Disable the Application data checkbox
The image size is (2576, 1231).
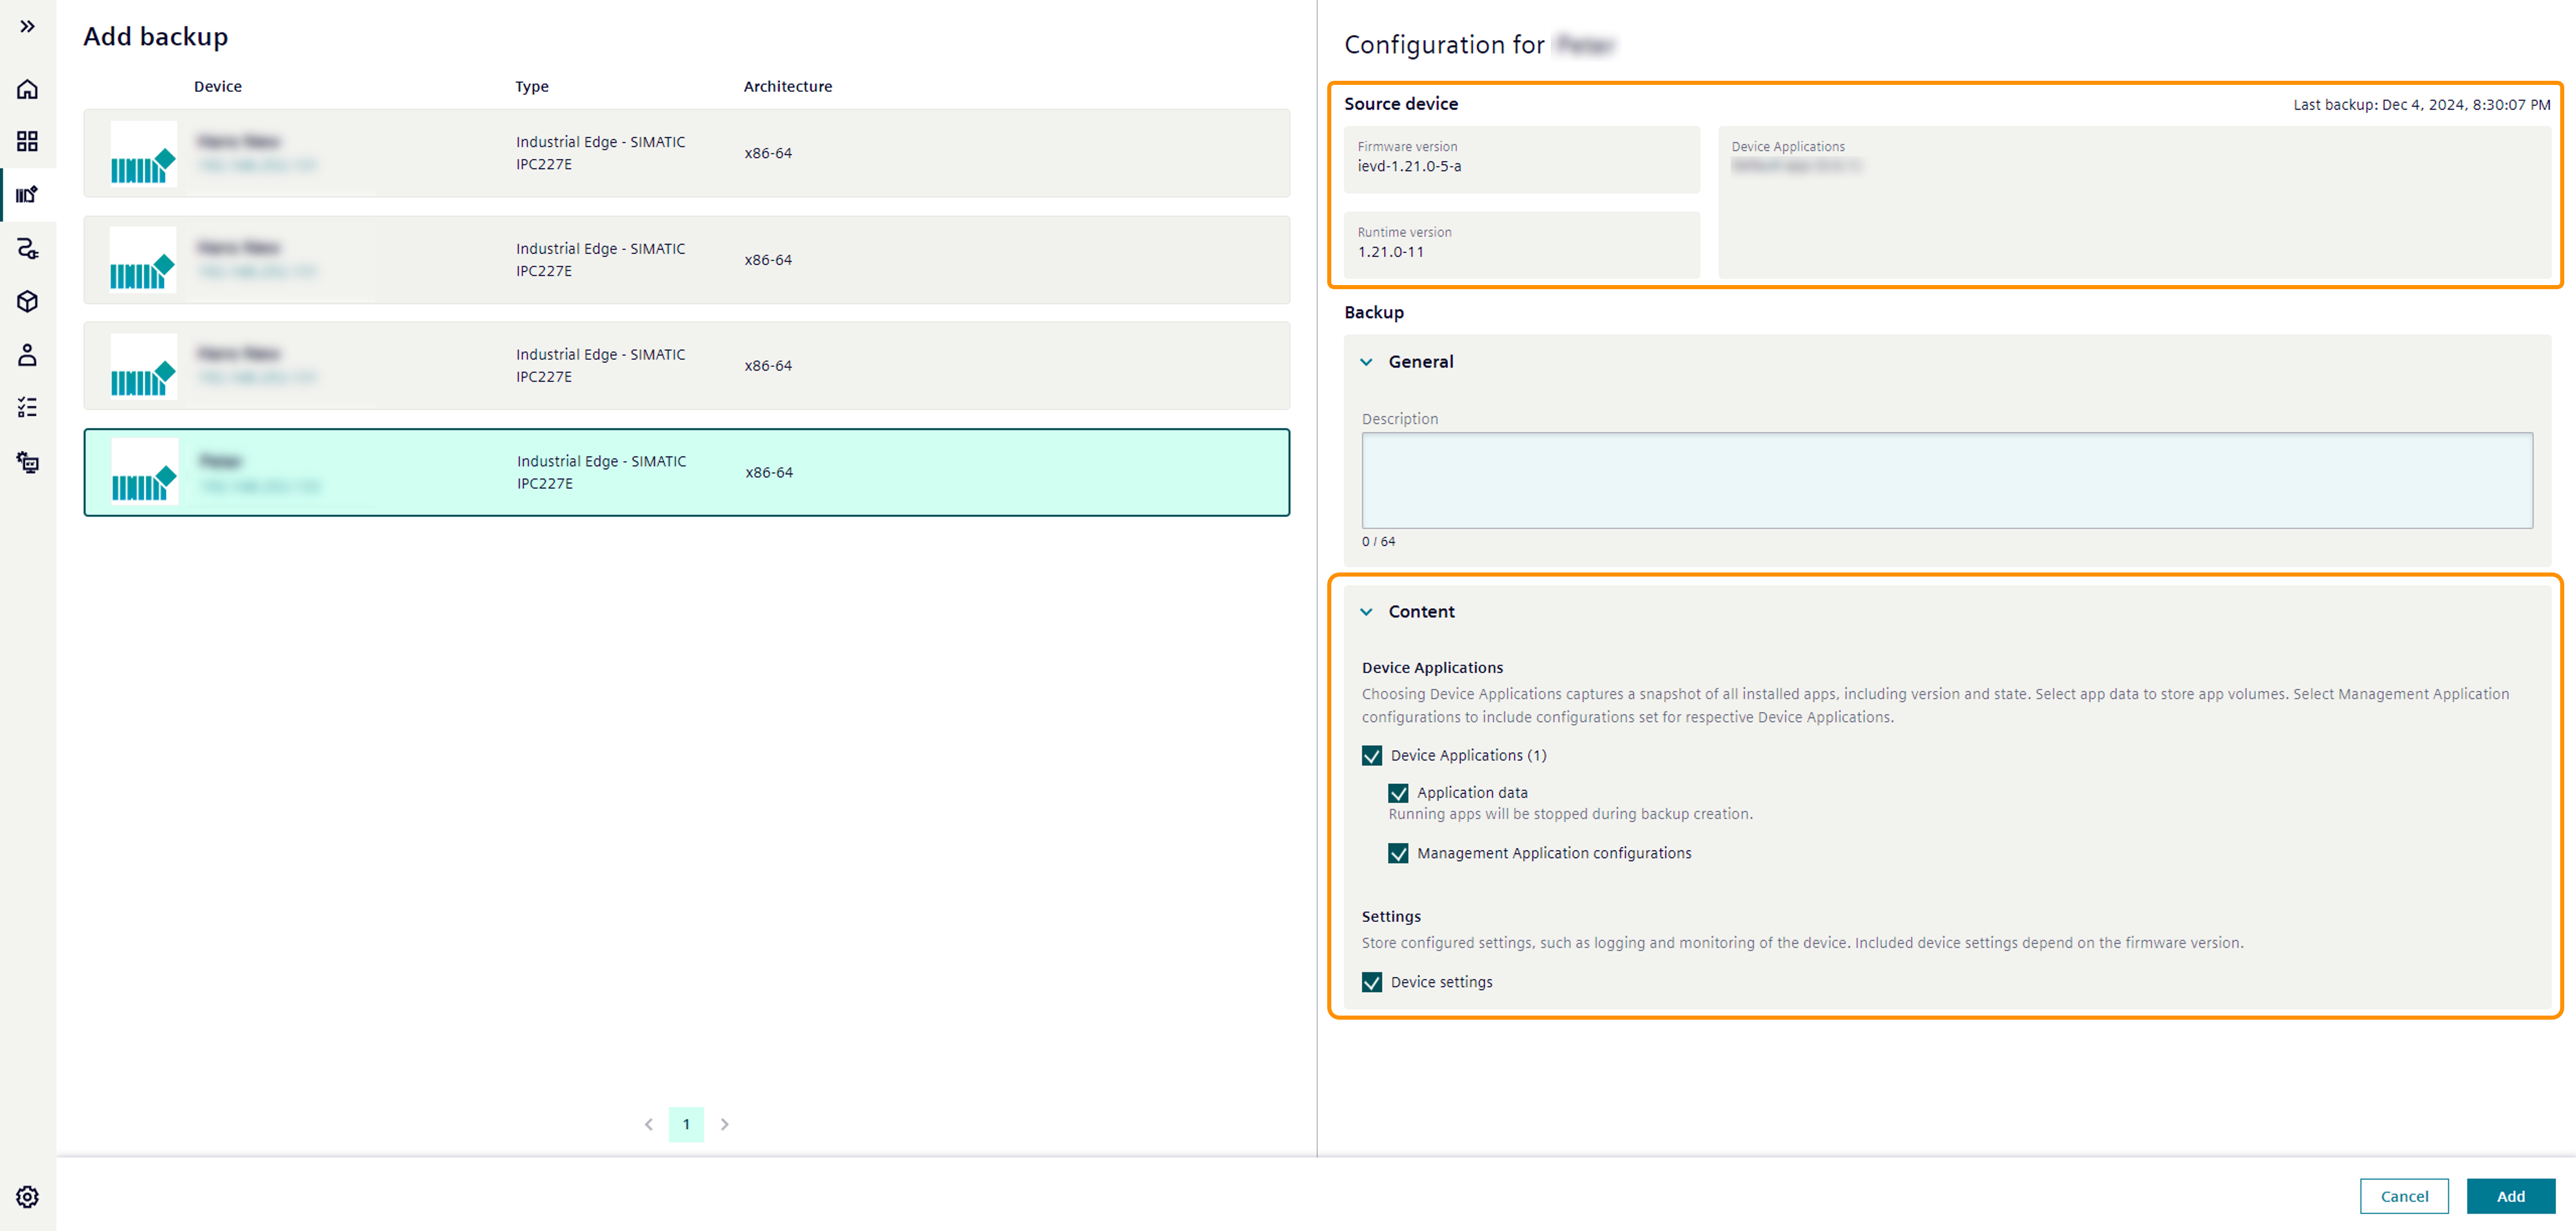[1400, 793]
